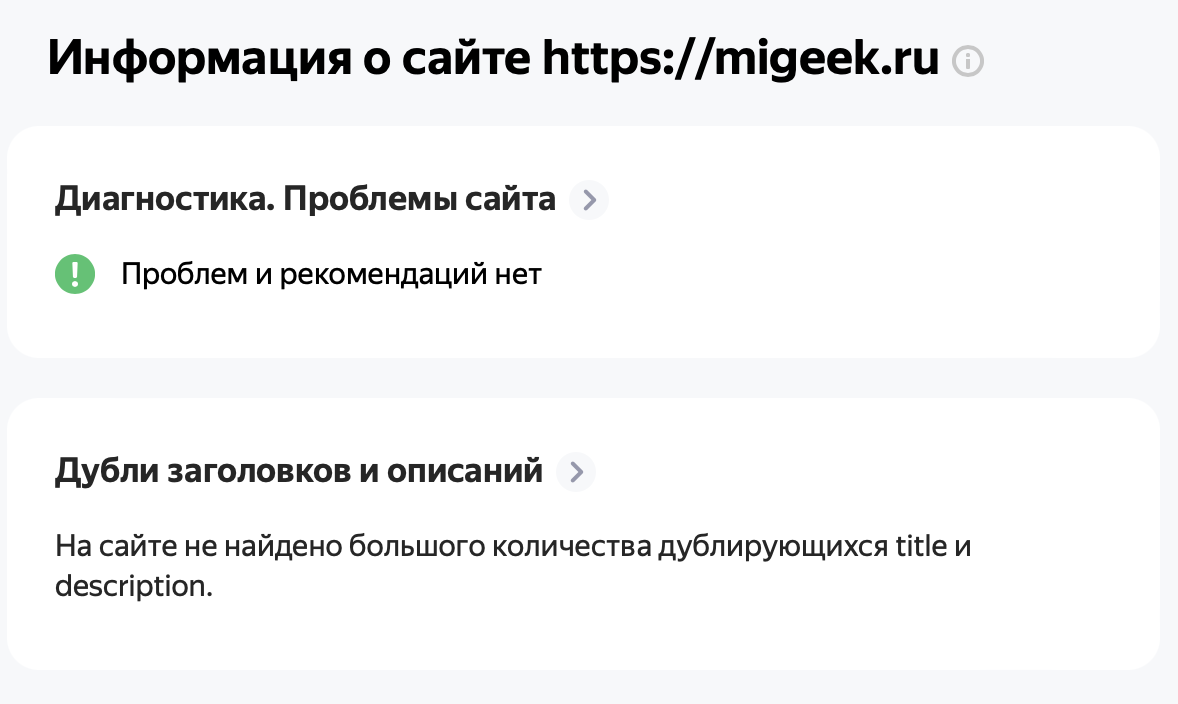Open the Диагностика. Проблемы сайта heading link

click(305, 199)
